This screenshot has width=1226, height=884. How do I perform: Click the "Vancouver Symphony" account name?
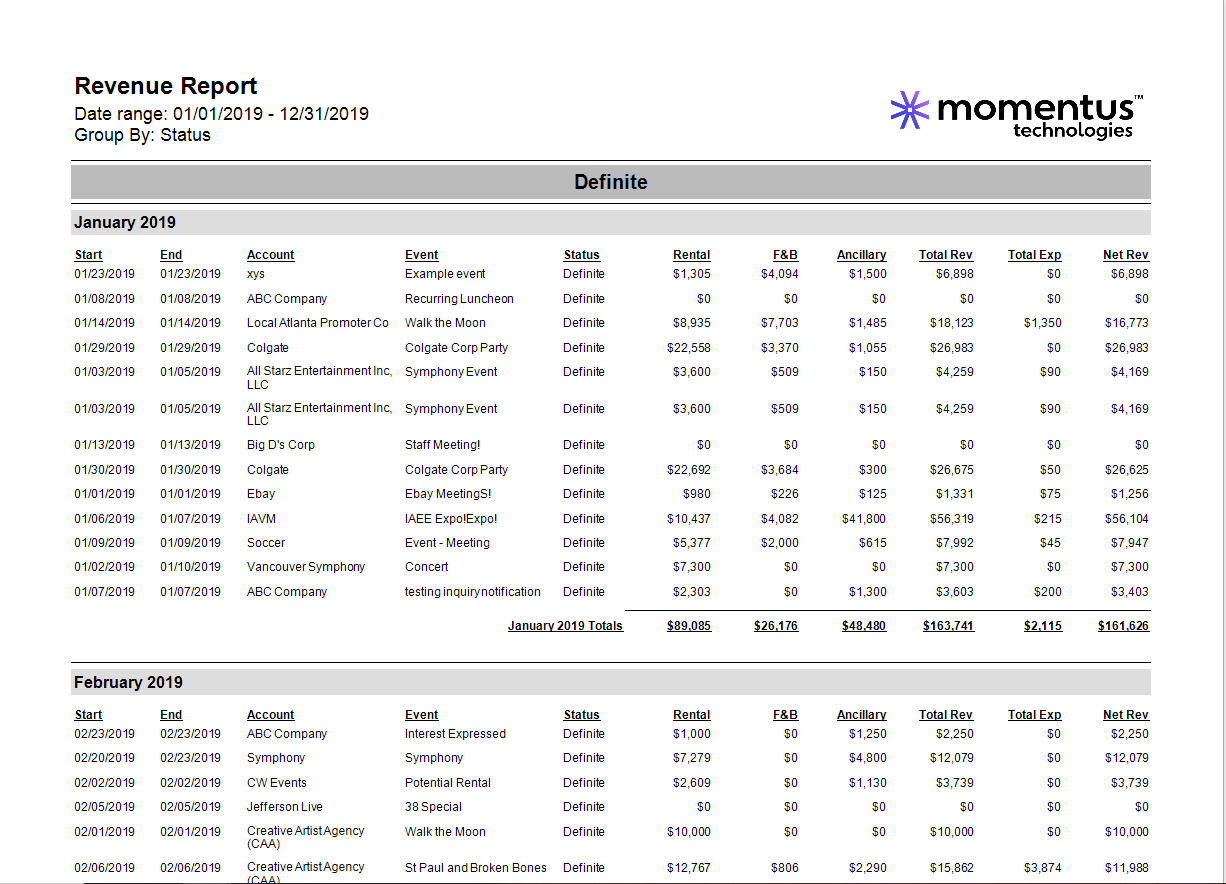click(x=306, y=567)
